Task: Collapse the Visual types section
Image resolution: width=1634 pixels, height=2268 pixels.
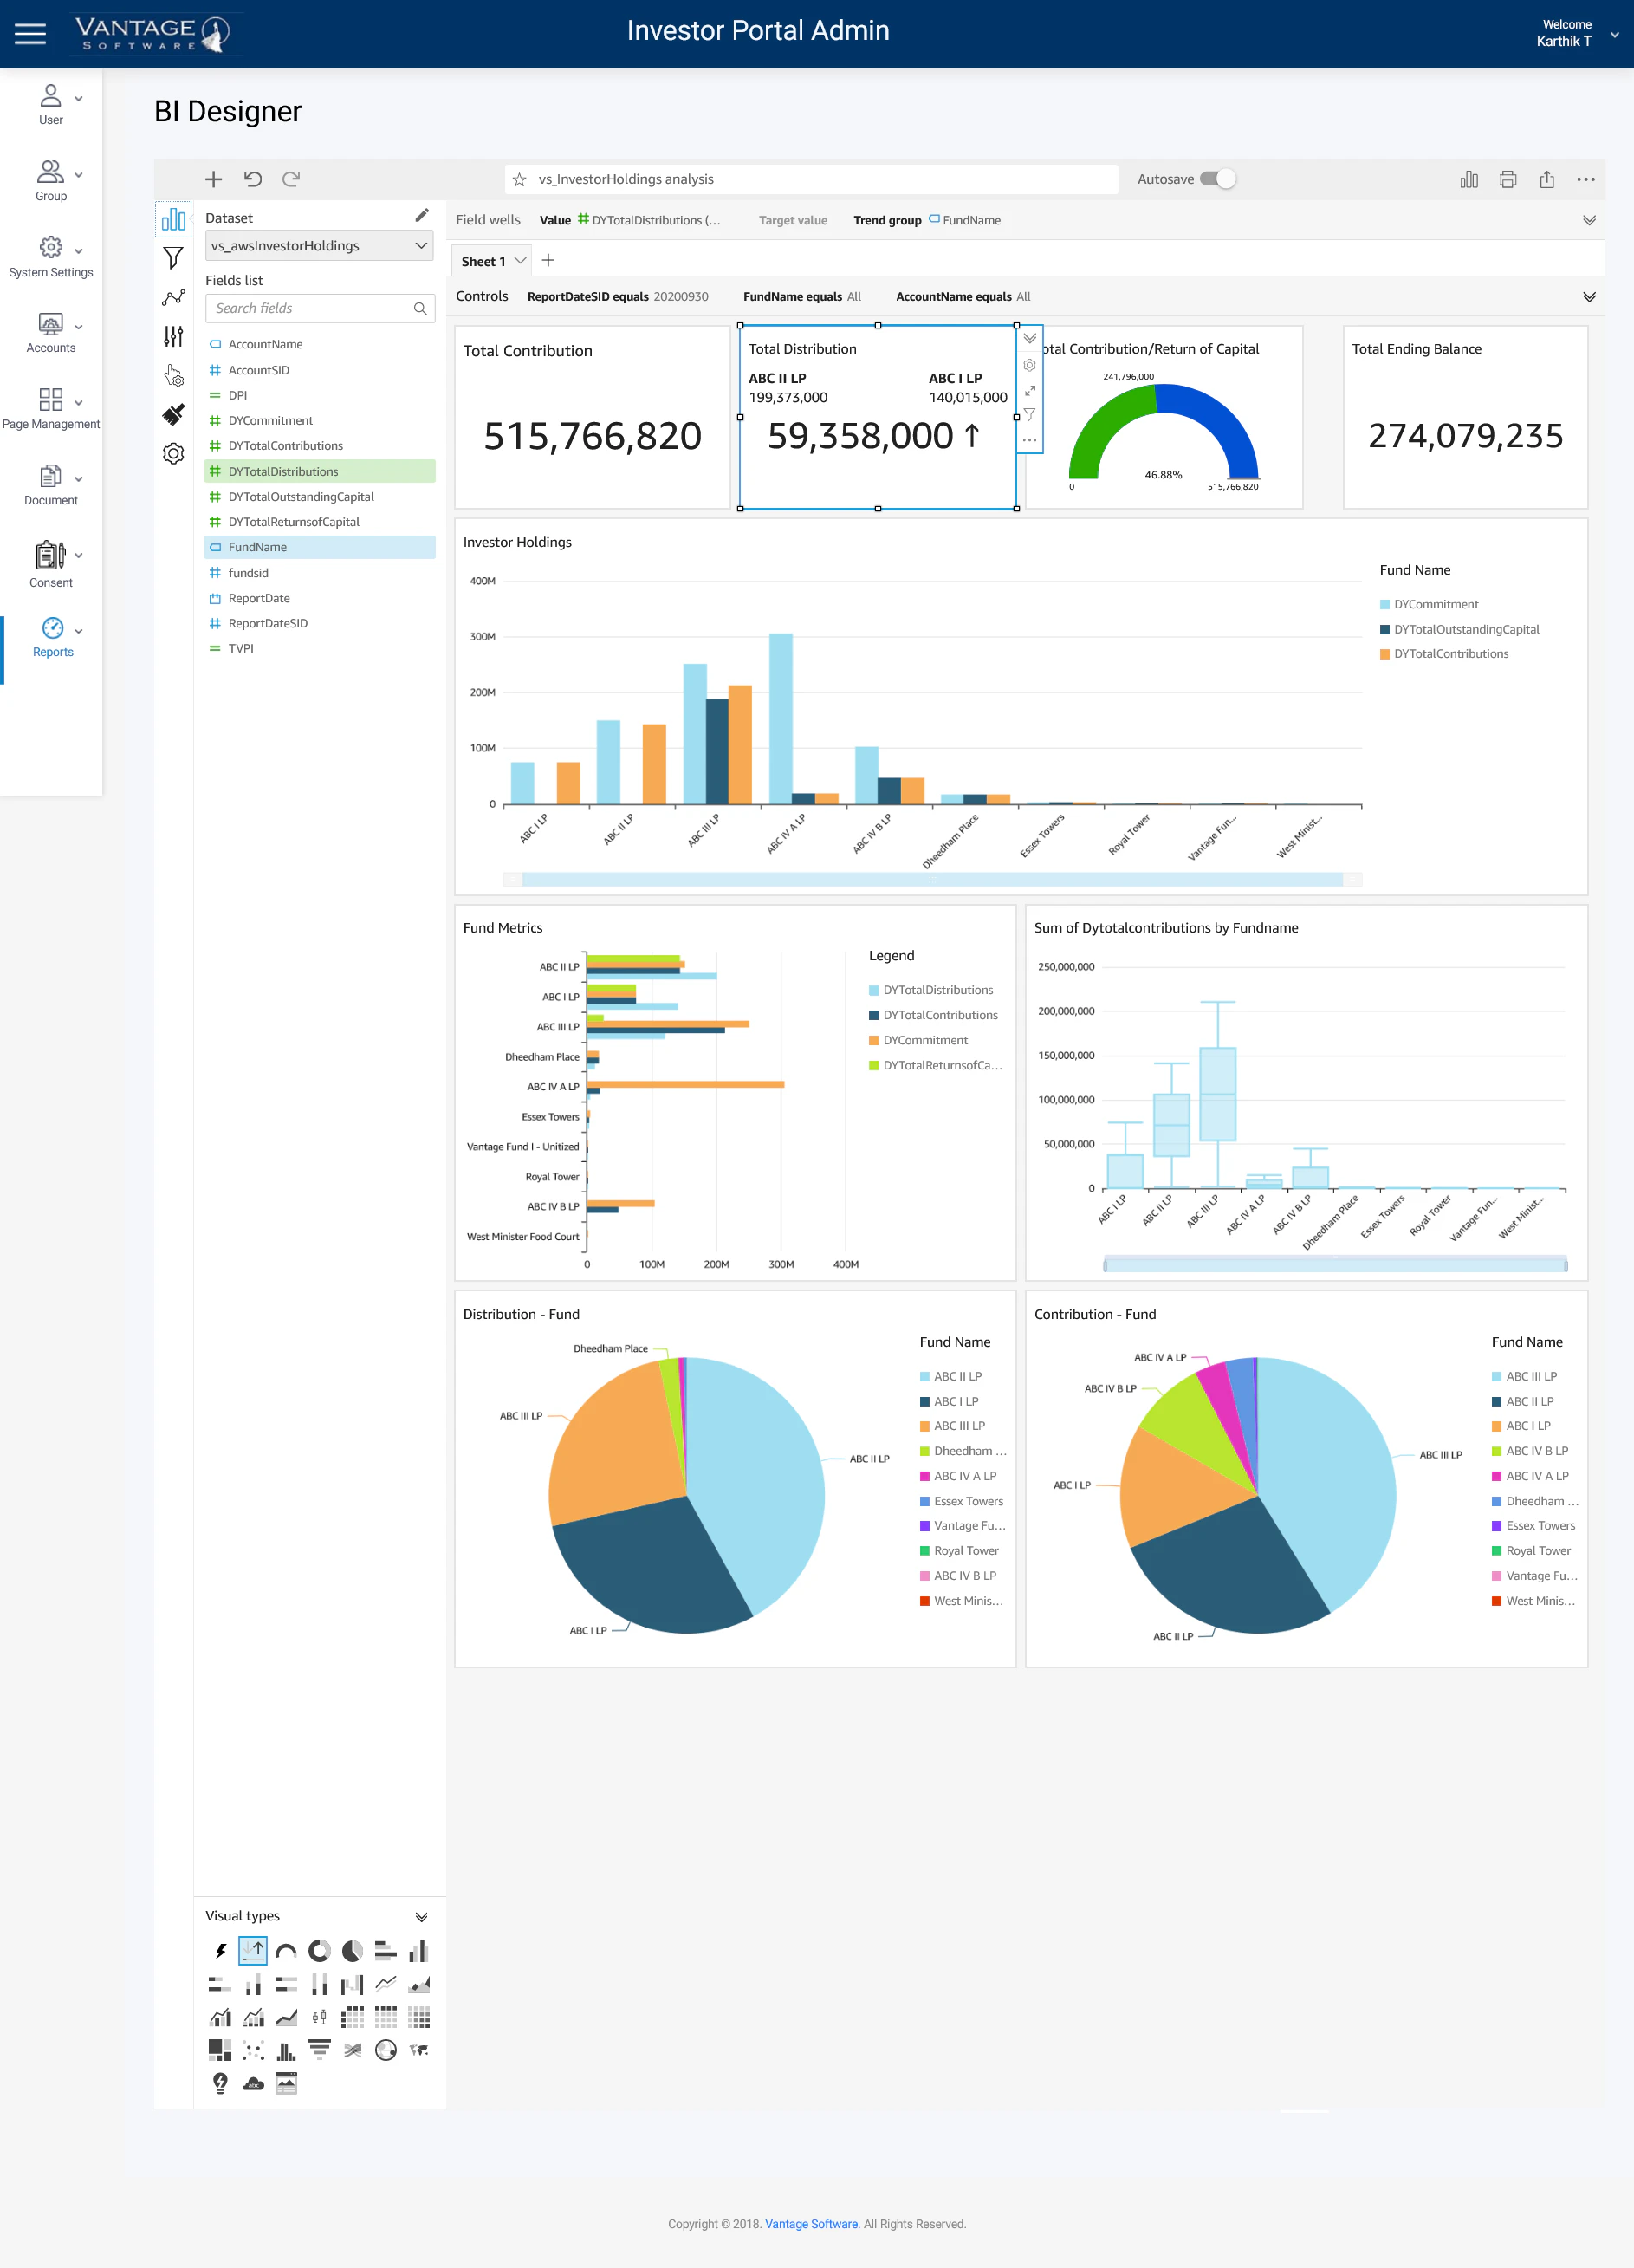Action: pyautogui.click(x=421, y=1915)
